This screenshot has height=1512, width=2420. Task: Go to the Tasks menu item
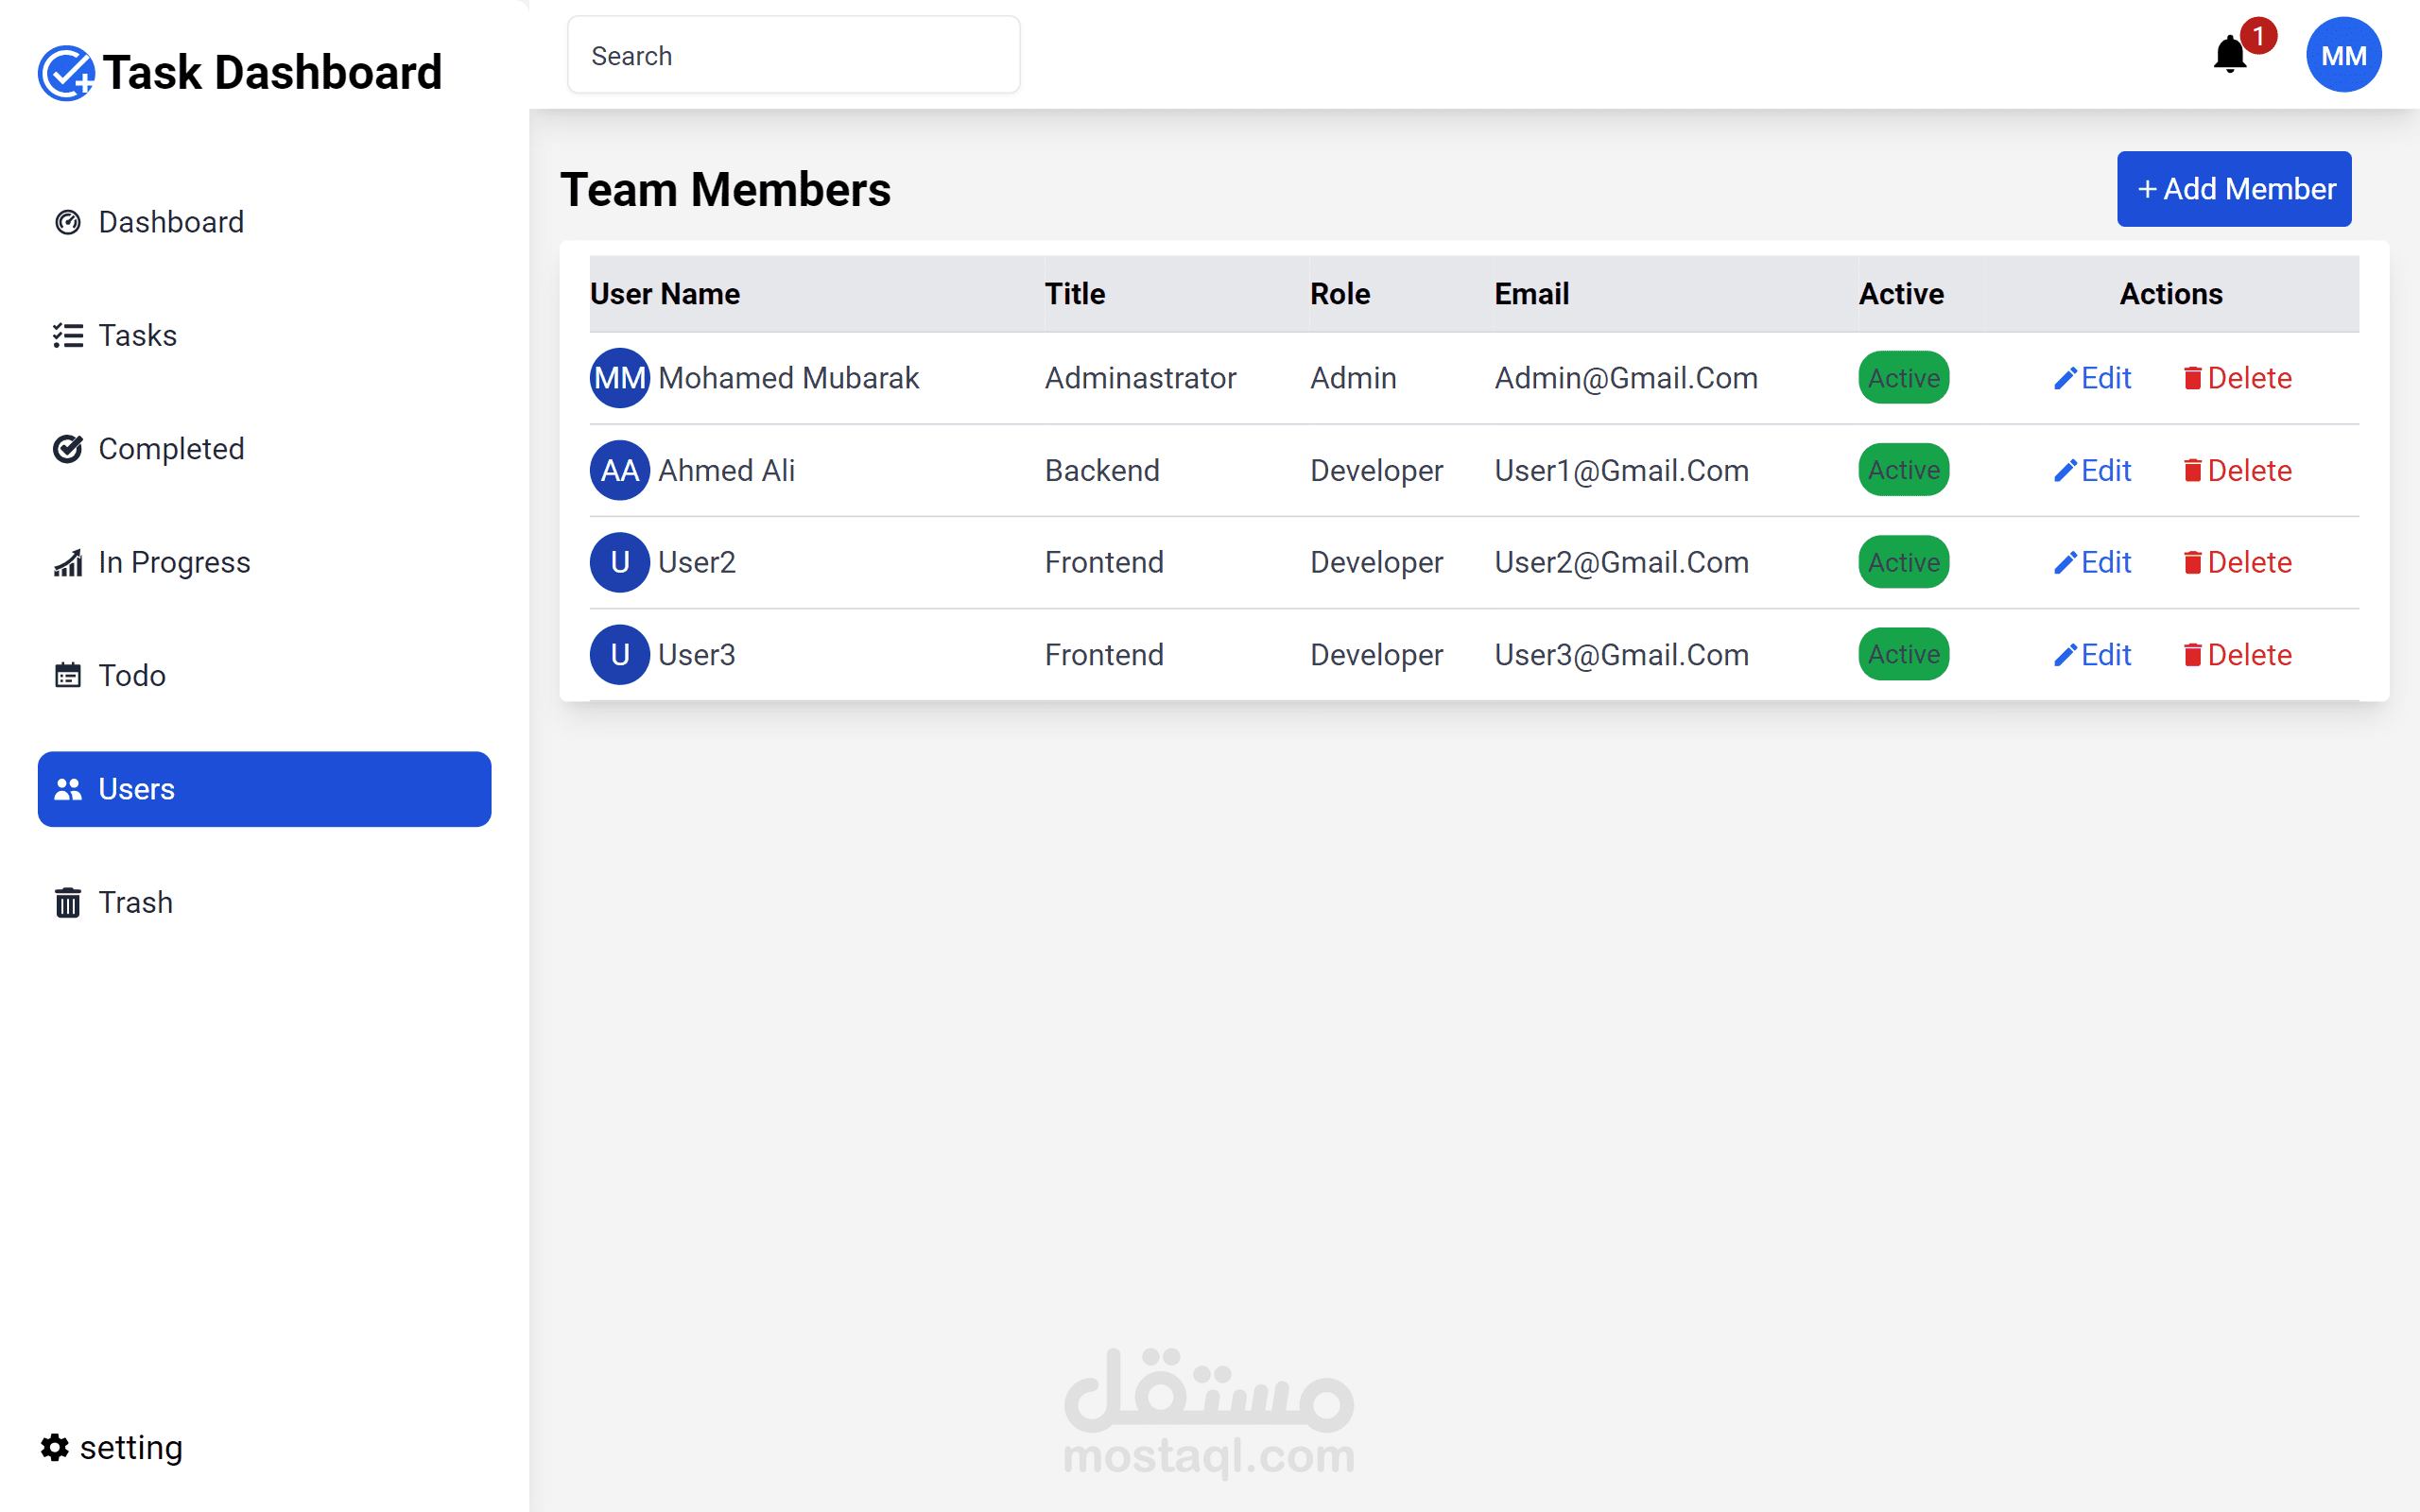[137, 336]
